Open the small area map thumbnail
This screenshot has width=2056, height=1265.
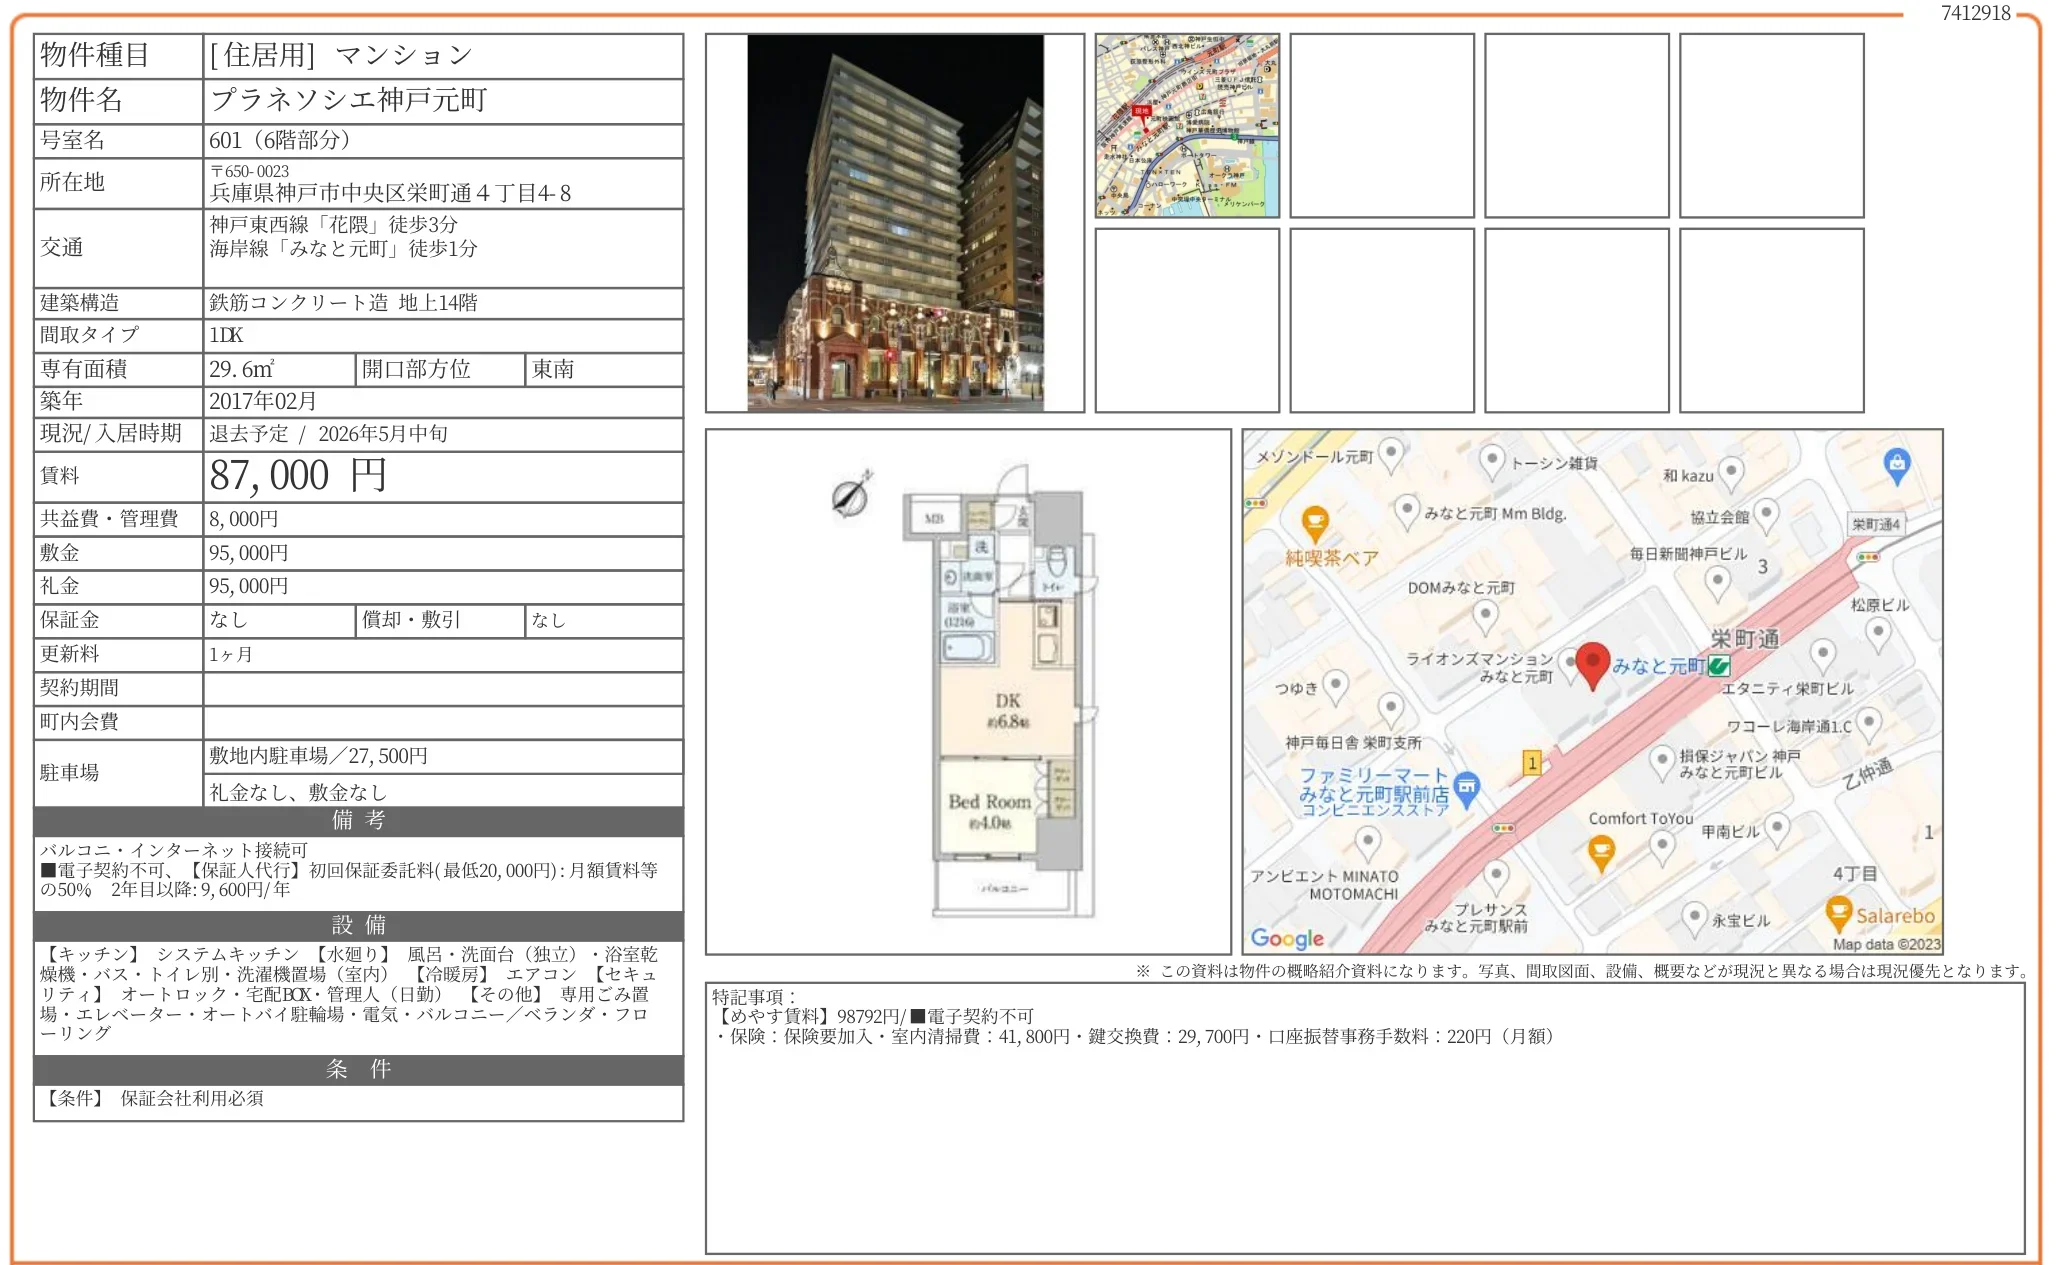[x=1186, y=126]
